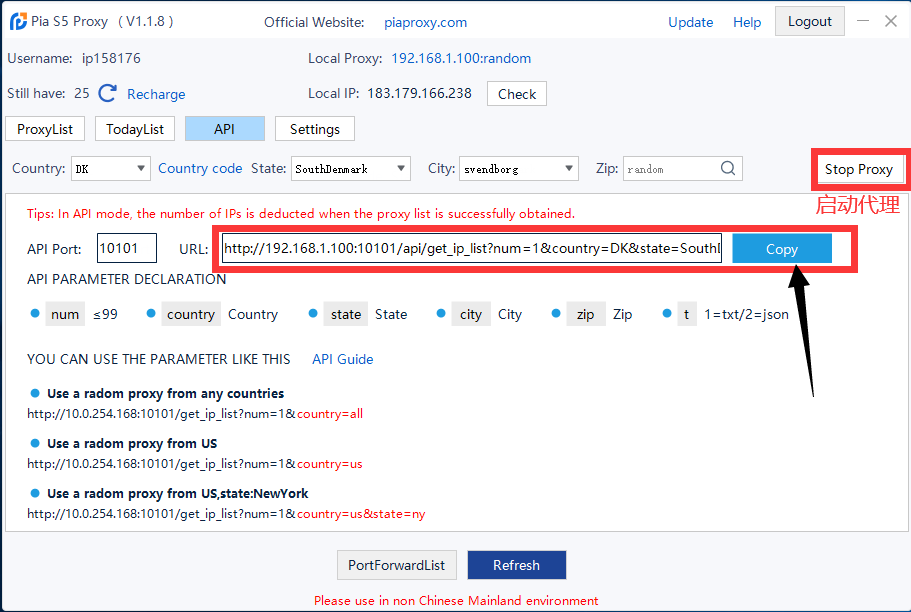Open the TodayList tab
This screenshot has height=612, width=911.
point(135,129)
